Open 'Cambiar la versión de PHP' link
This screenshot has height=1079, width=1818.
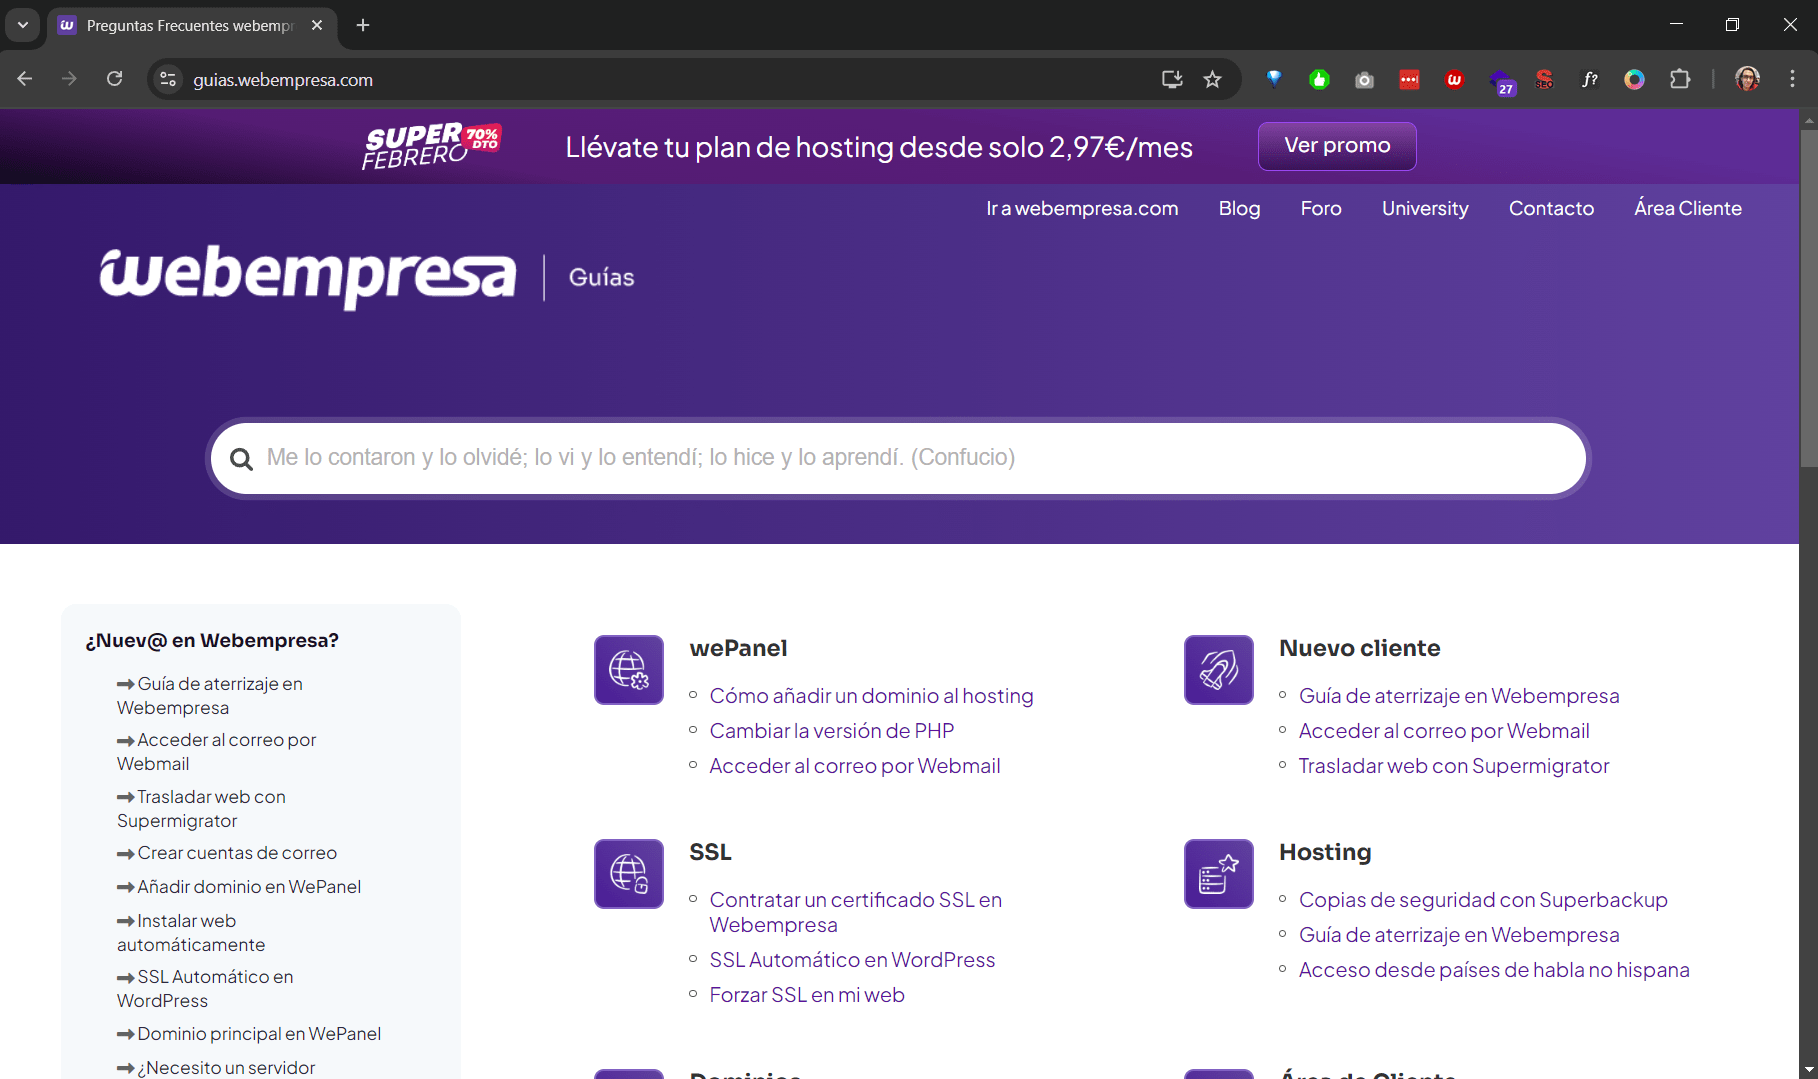coord(831,731)
